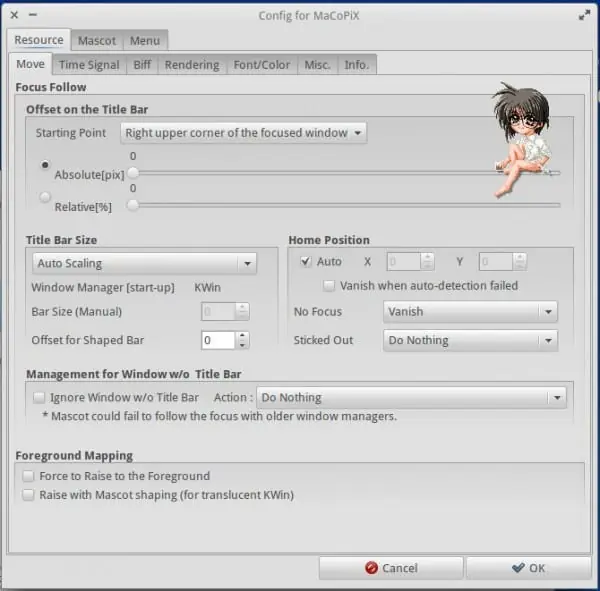Image resolution: width=600 pixels, height=591 pixels.
Task: Enable Raise with Mascot shaping checkbox
Action: (28, 495)
